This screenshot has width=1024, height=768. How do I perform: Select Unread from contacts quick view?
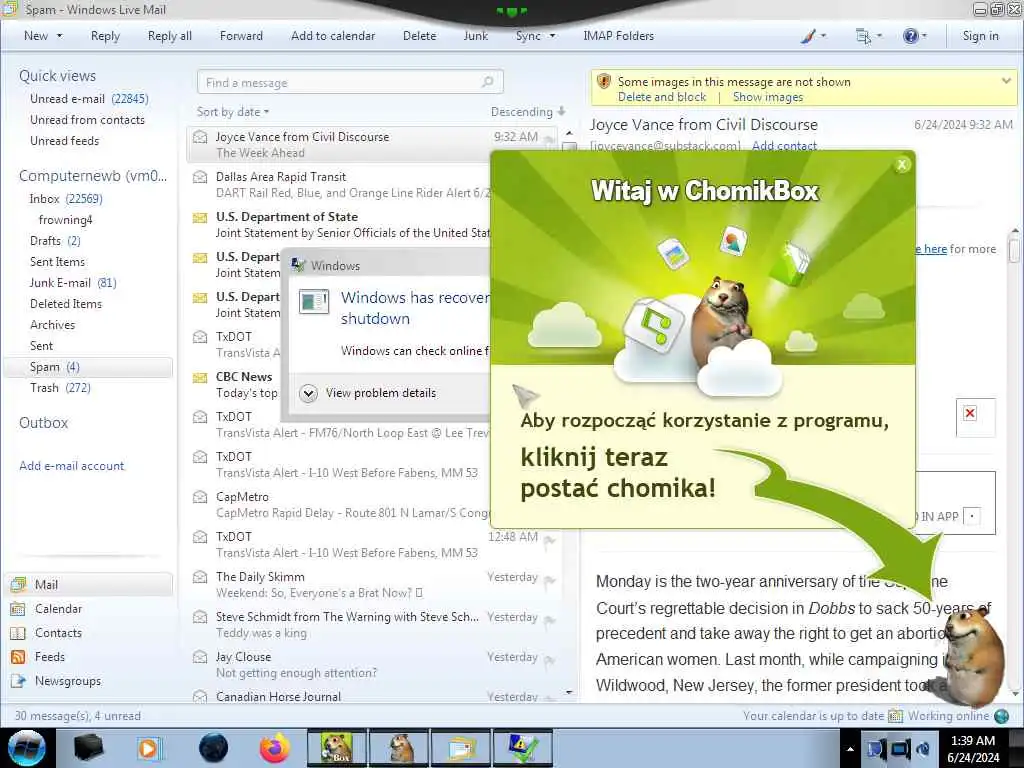pos(88,120)
